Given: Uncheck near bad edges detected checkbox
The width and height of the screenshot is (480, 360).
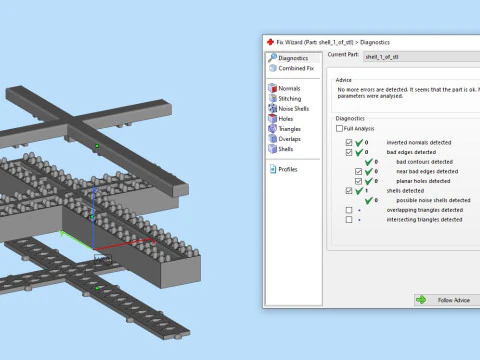Looking at the screenshot, I should (358, 171).
